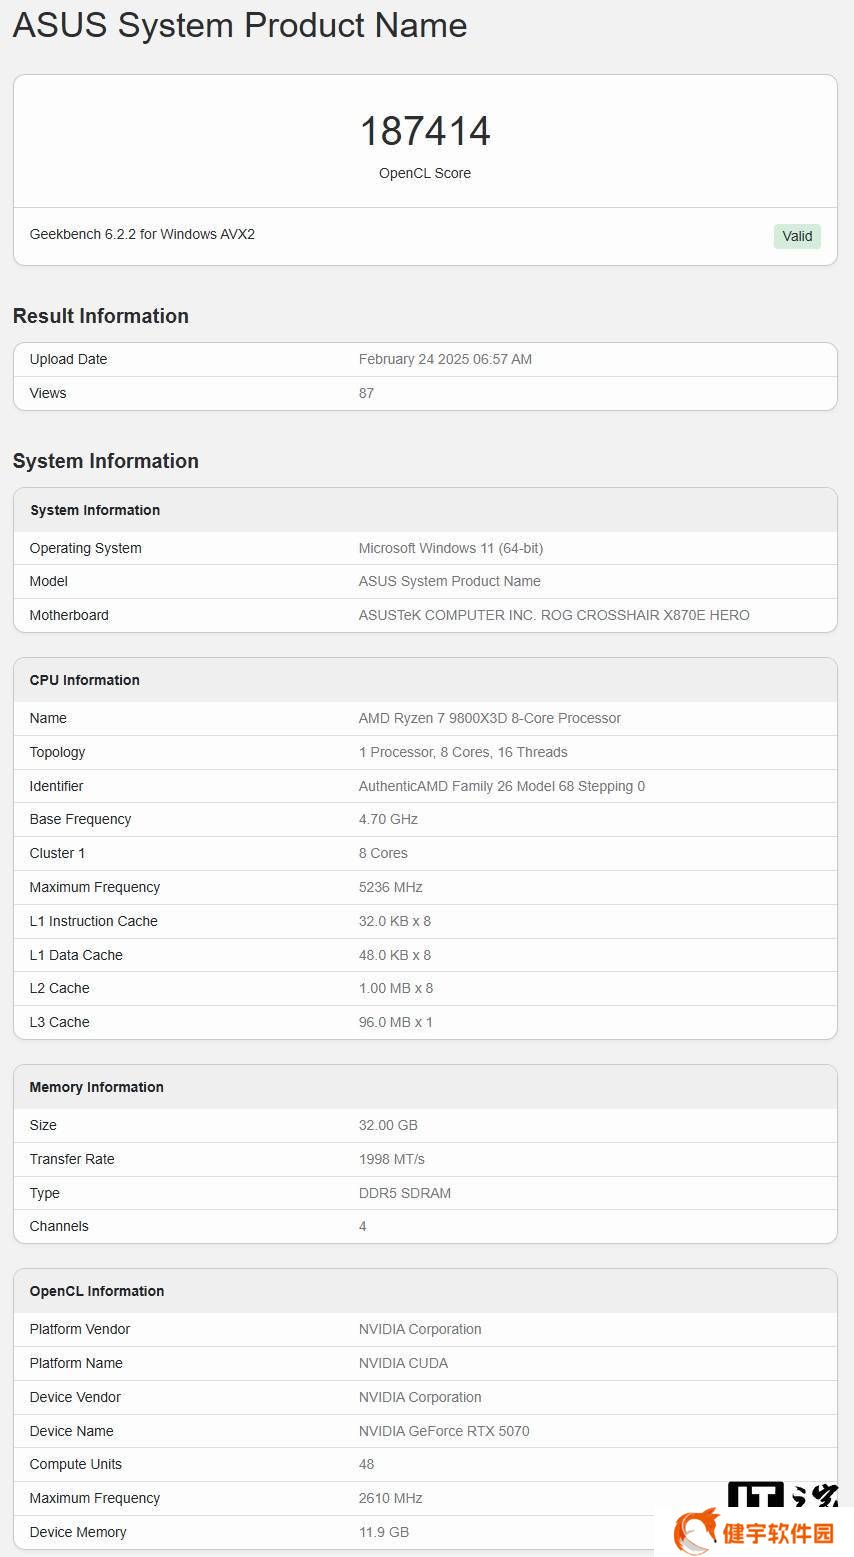Screen dimensions: 854x1557
Task: Select topology 1 Processor, 8 Cores, 16 Threads
Action: [x=463, y=752]
